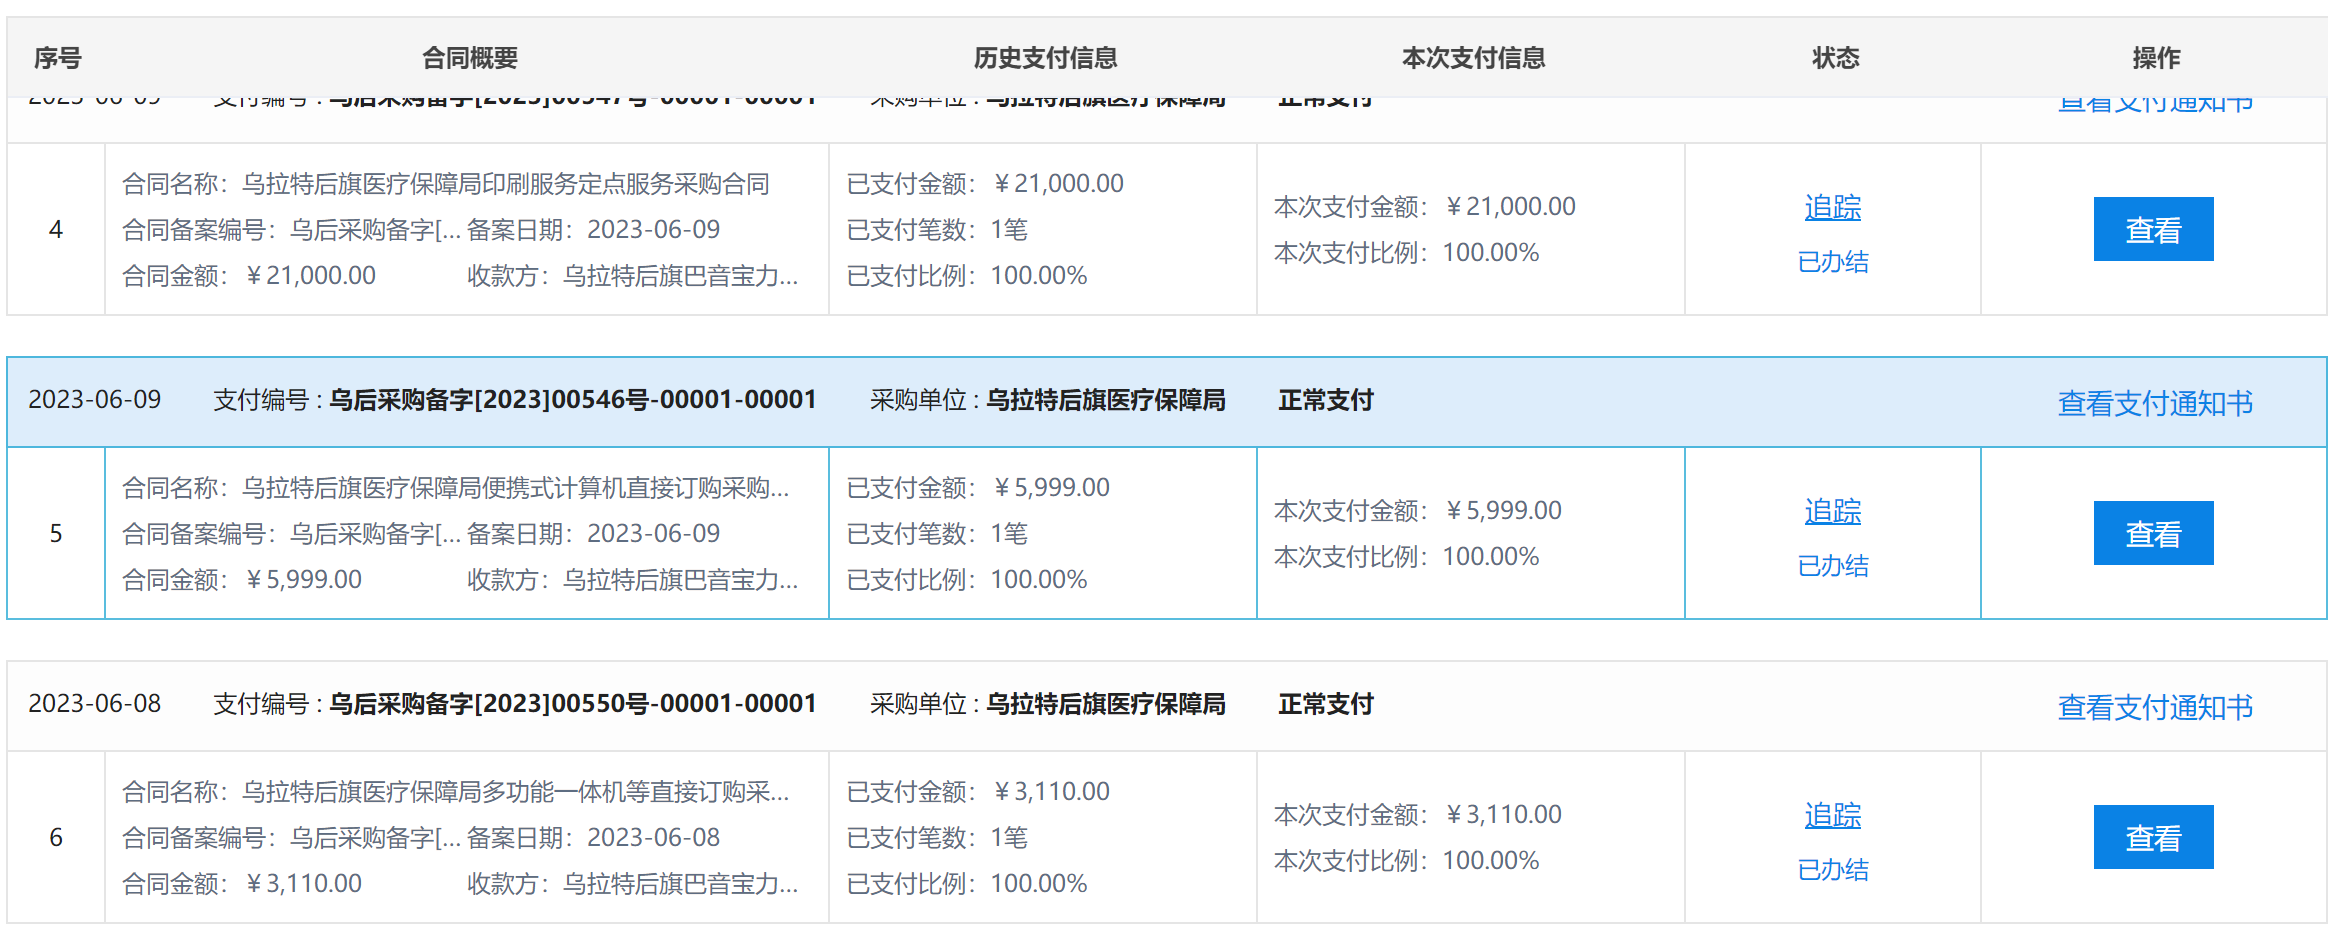The width and height of the screenshot is (2341, 925).
Task: Click 本次支付金额 ¥21,000.00 value
Action: pos(1510,206)
